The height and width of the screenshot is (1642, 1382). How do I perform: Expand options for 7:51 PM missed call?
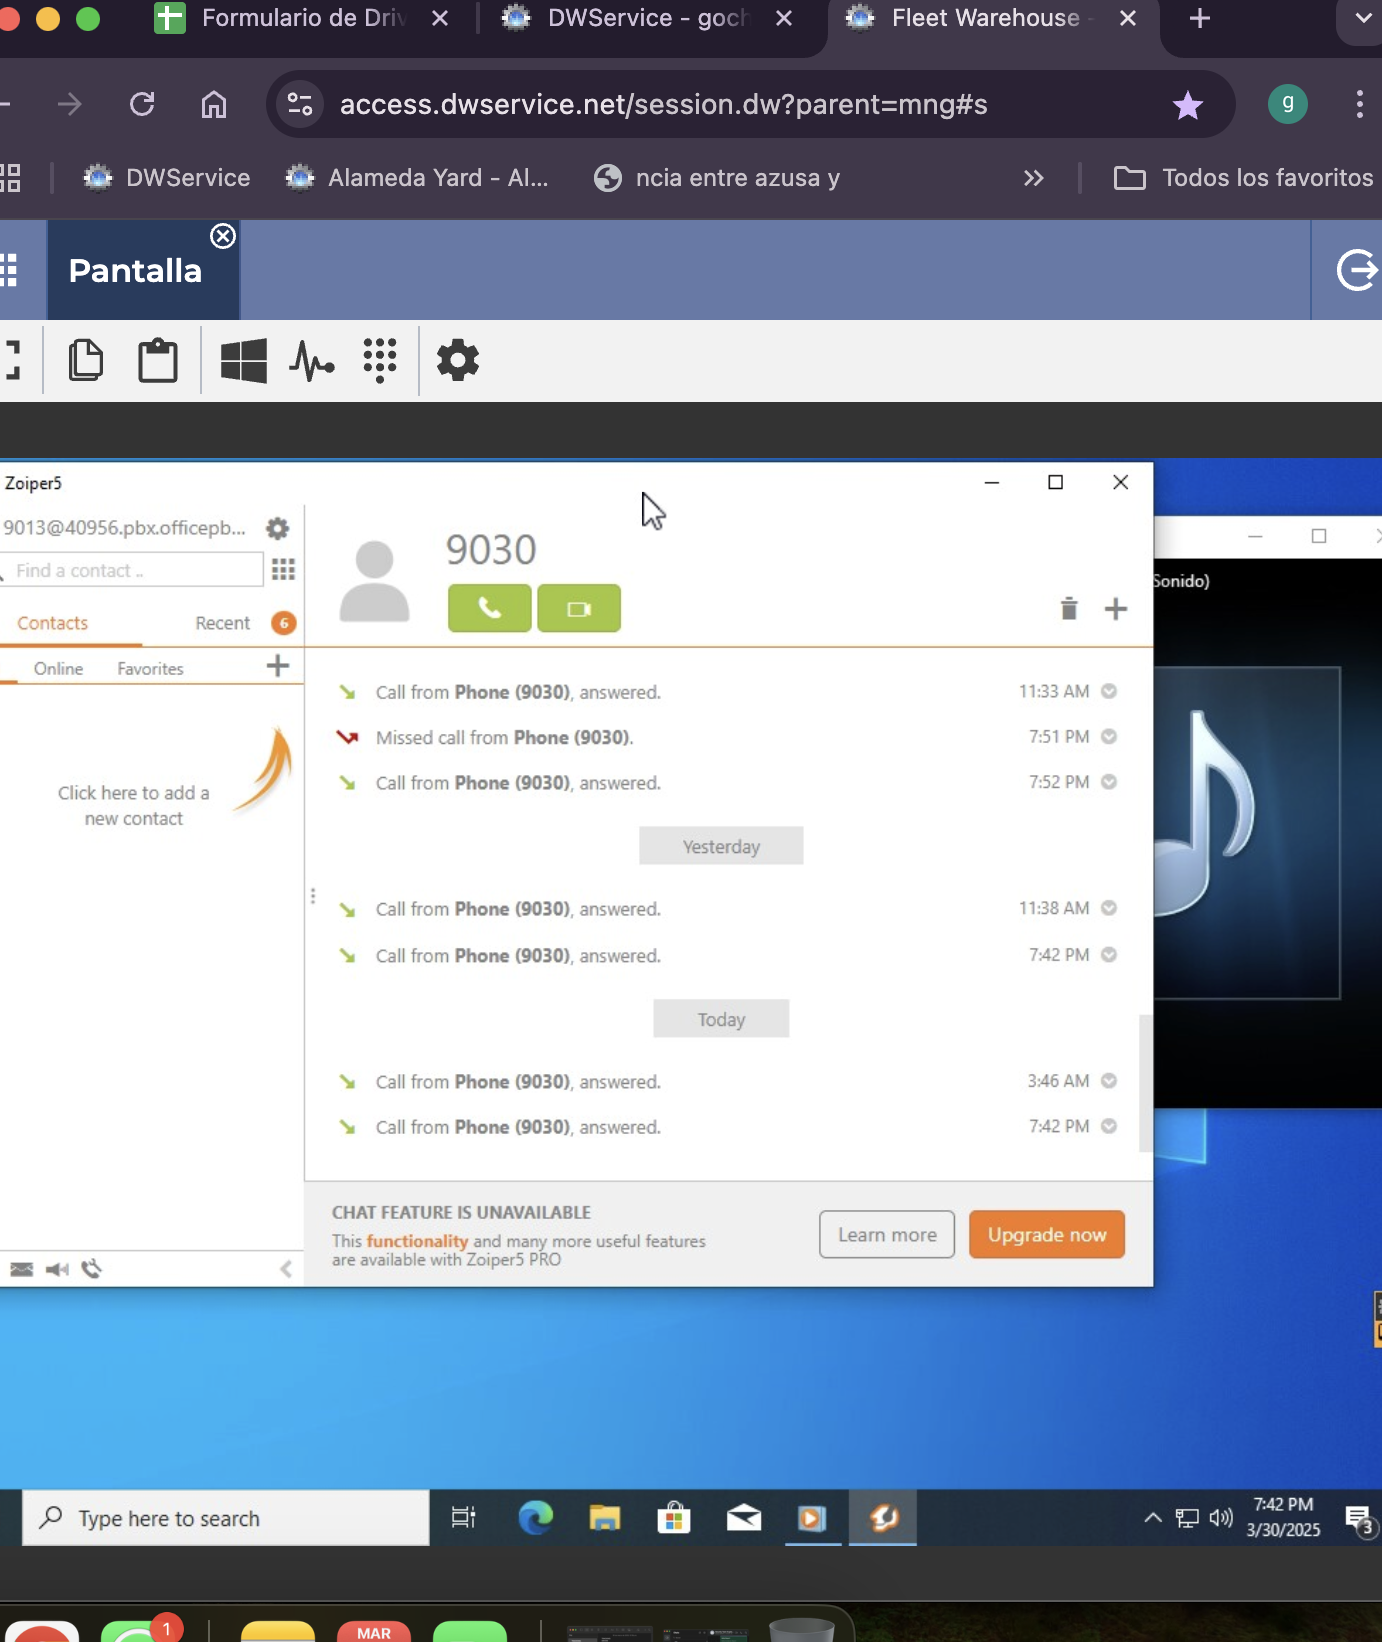[1109, 736]
